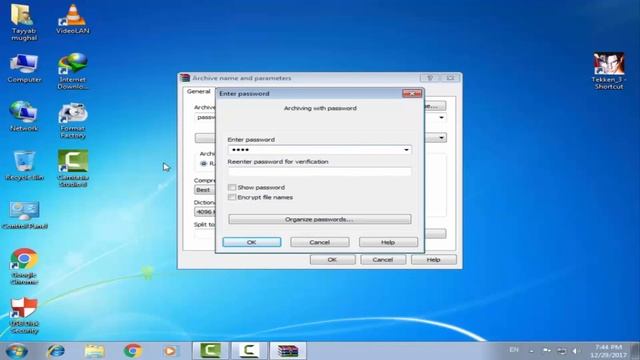This screenshot has width=640, height=360.
Task: Click OK in Archive name and parameters window
Action: click(x=332, y=260)
